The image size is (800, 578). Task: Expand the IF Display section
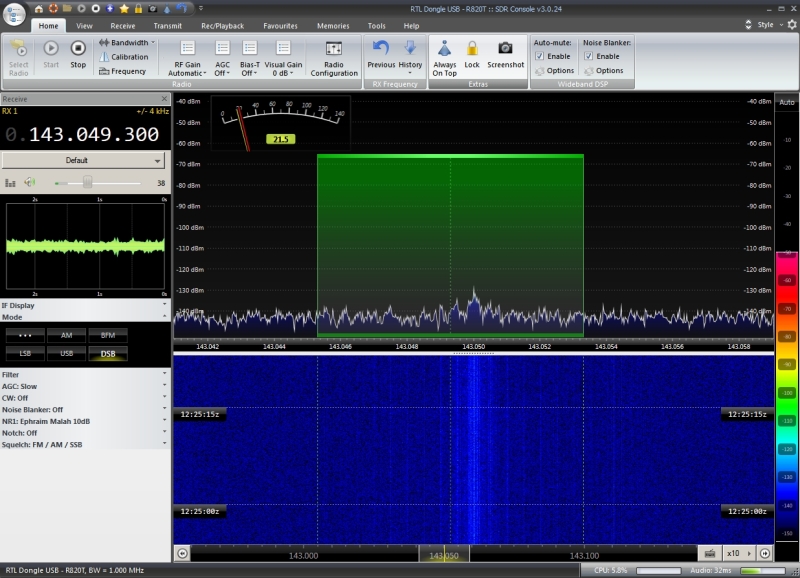(x=85, y=306)
